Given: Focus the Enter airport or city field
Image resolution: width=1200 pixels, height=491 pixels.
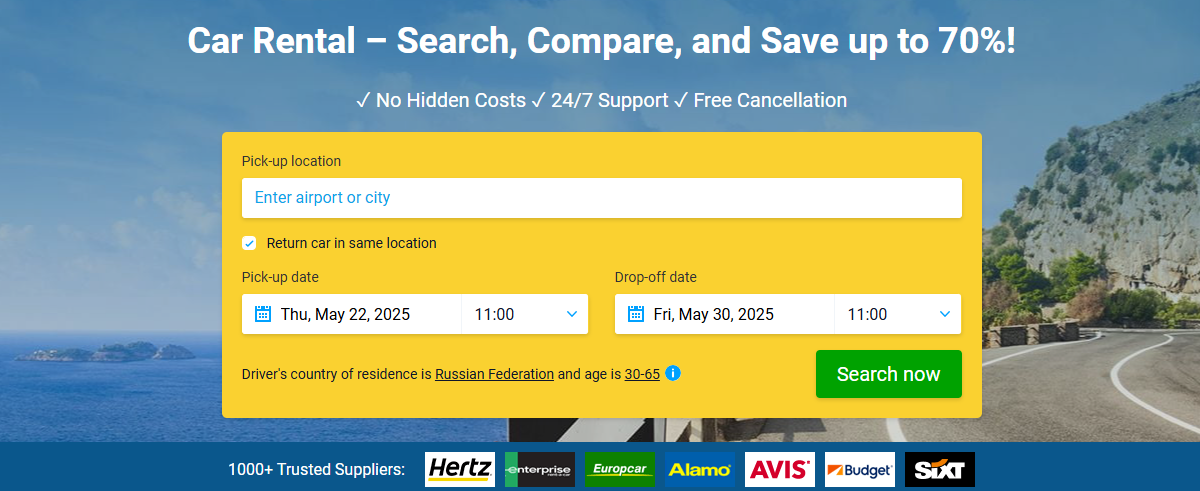Looking at the screenshot, I should (x=602, y=198).
